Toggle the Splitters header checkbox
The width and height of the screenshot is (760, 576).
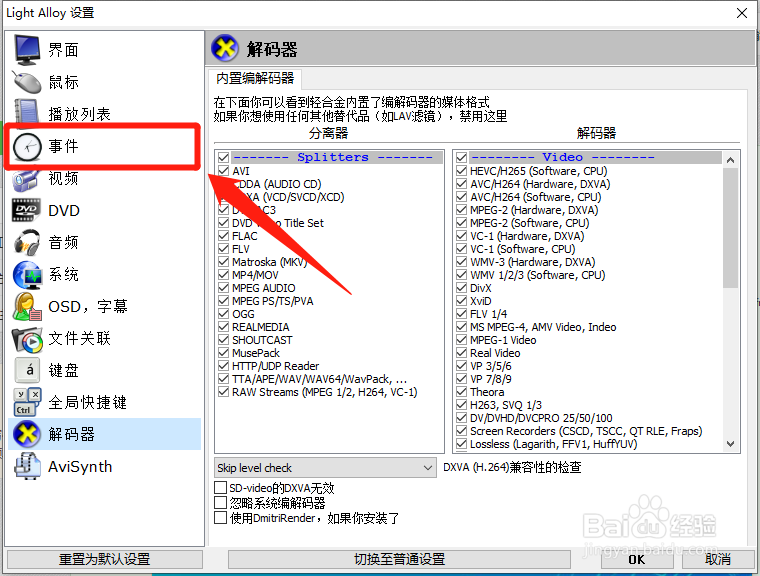[223, 157]
